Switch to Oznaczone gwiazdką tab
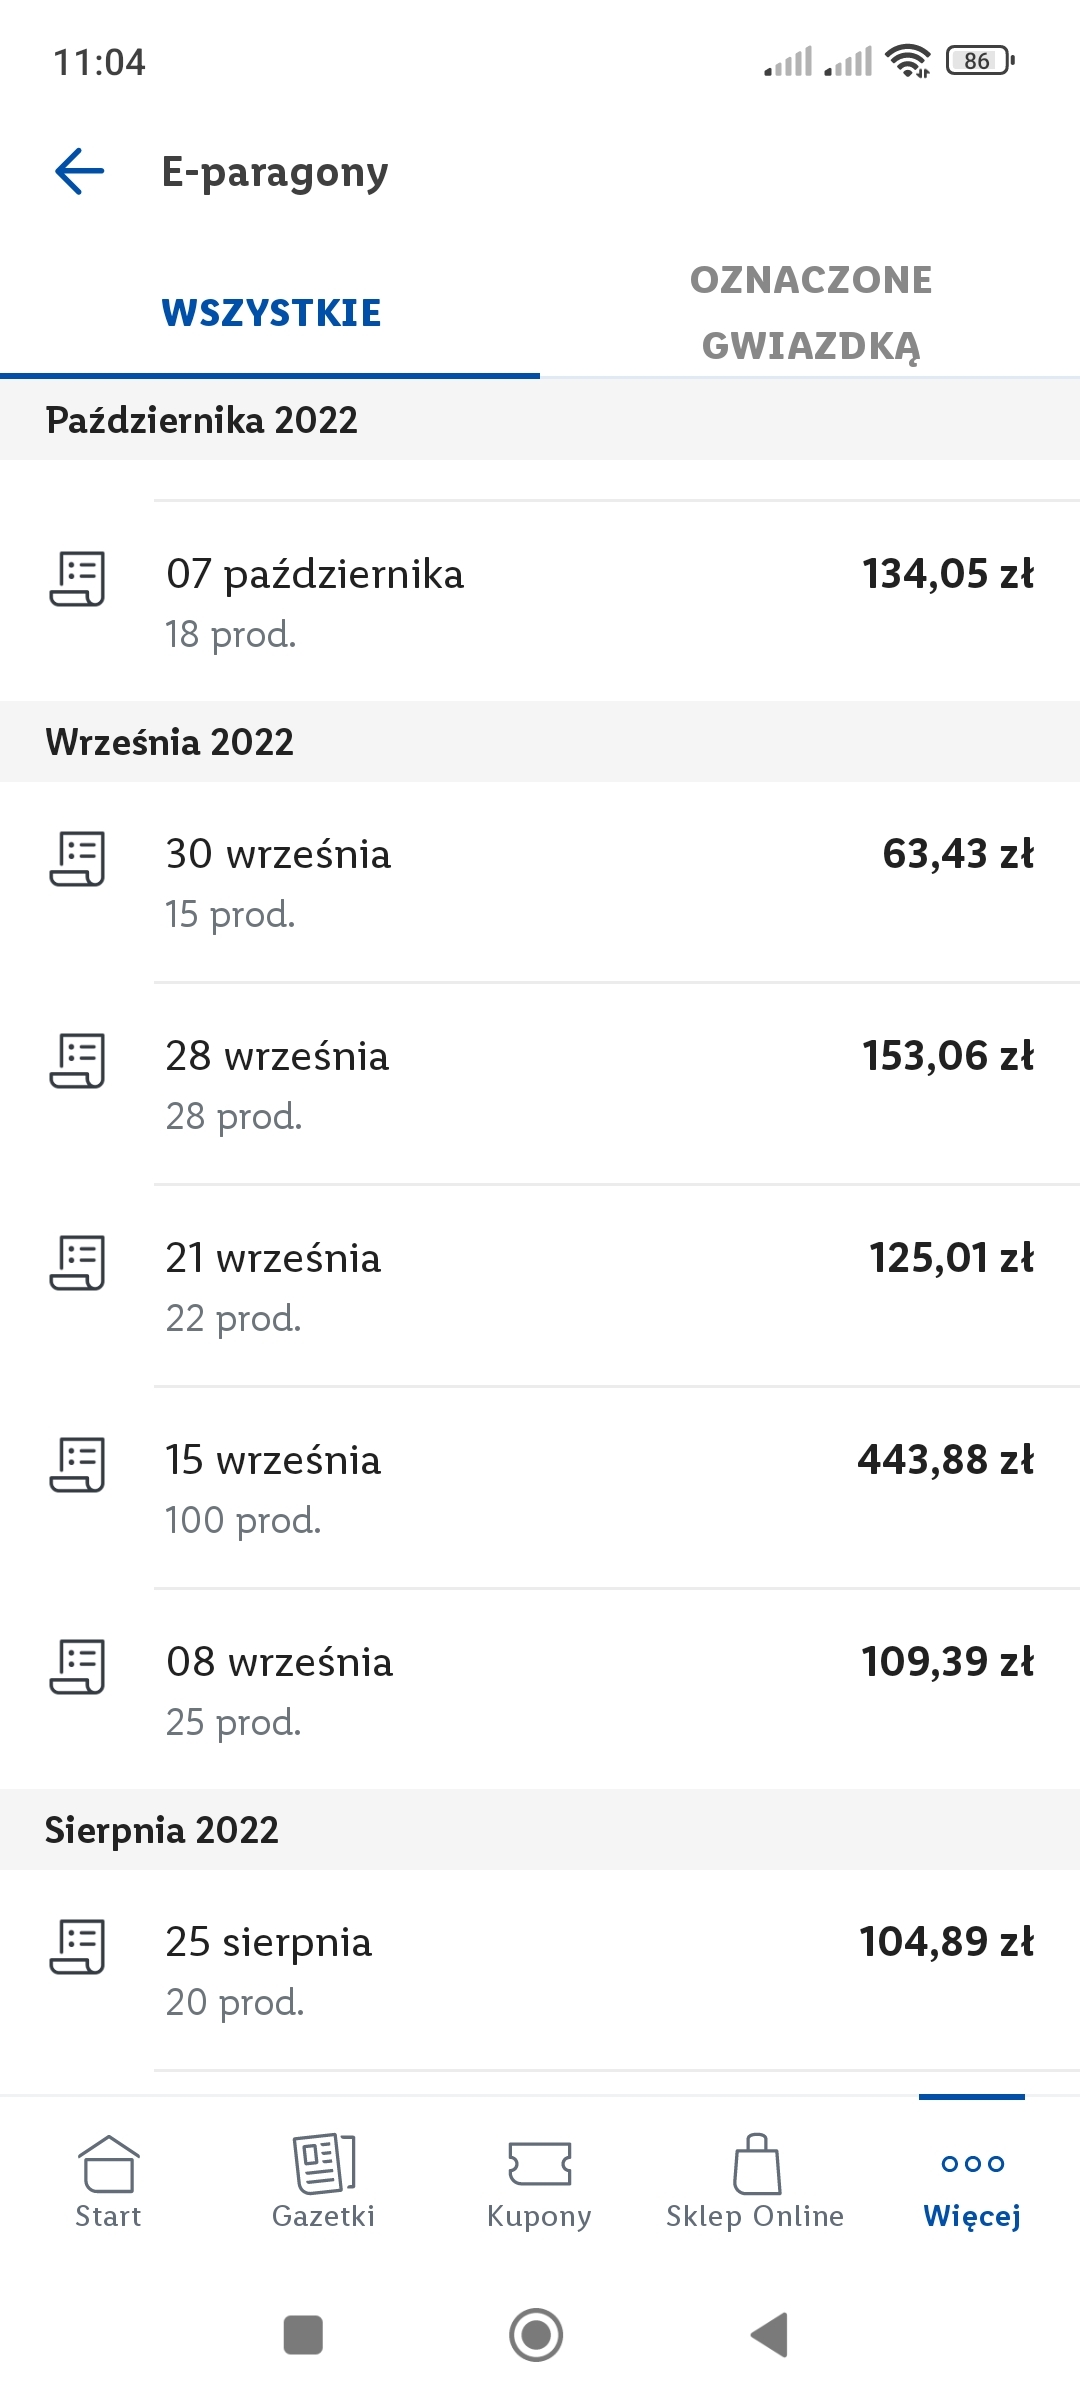This screenshot has width=1080, height=2400. click(810, 313)
